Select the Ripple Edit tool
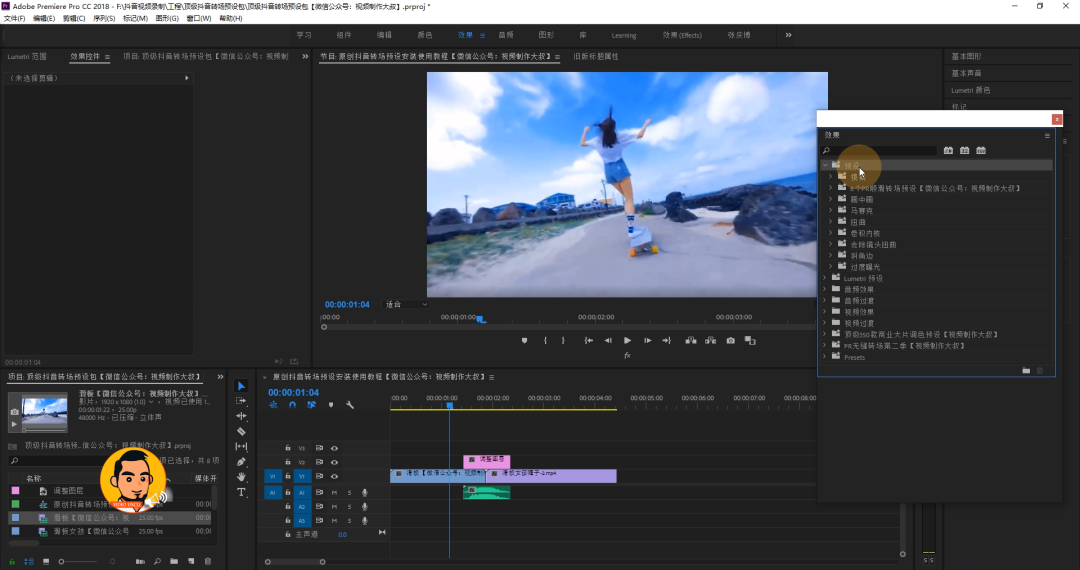 click(x=241, y=416)
